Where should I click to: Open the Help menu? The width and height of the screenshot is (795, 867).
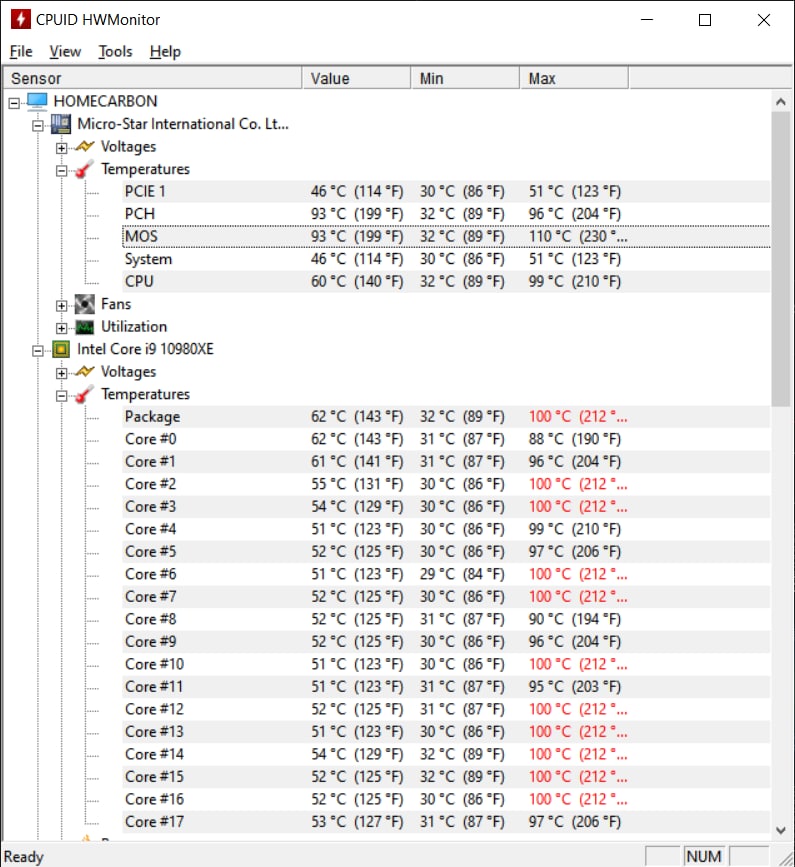[x=165, y=51]
